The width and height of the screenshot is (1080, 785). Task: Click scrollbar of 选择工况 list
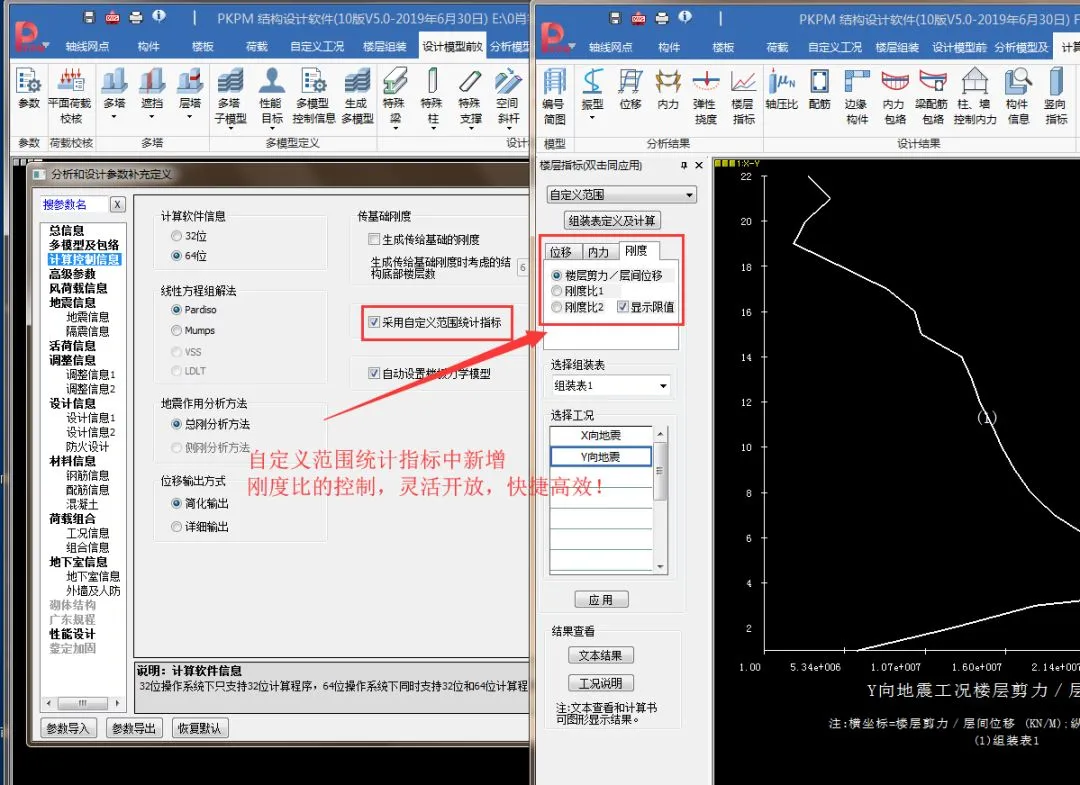pyautogui.click(x=660, y=499)
